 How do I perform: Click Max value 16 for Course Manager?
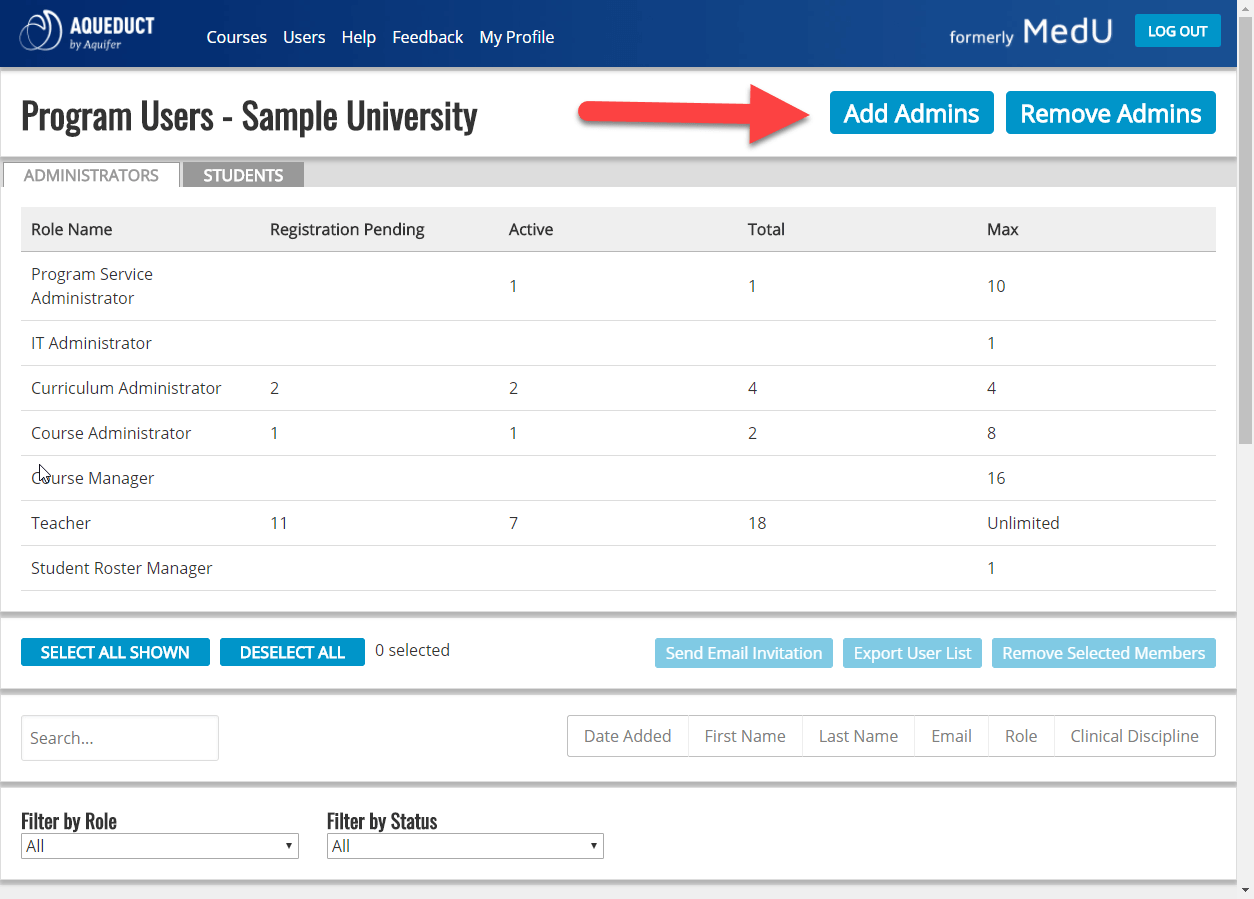[996, 478]
